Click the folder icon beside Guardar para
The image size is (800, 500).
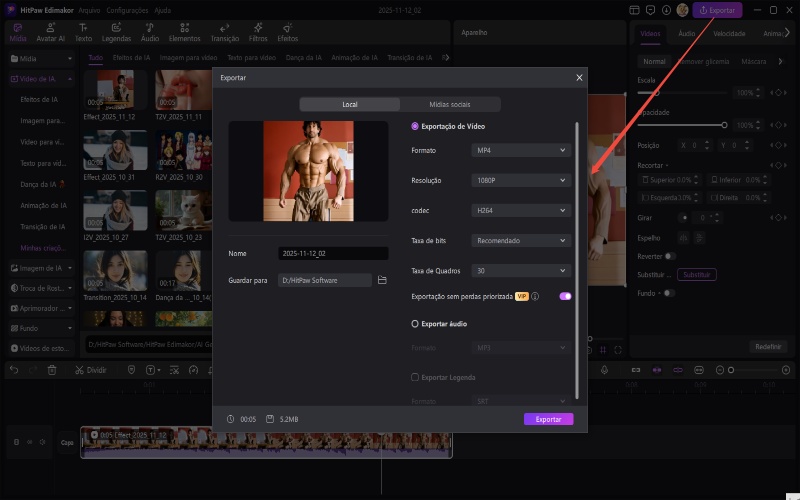pos(382,281)
